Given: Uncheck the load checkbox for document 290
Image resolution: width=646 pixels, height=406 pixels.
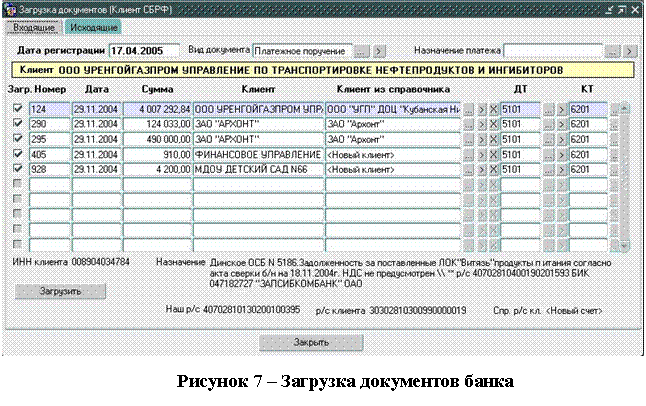Looking at the screenshot, I should pos(17,123).
